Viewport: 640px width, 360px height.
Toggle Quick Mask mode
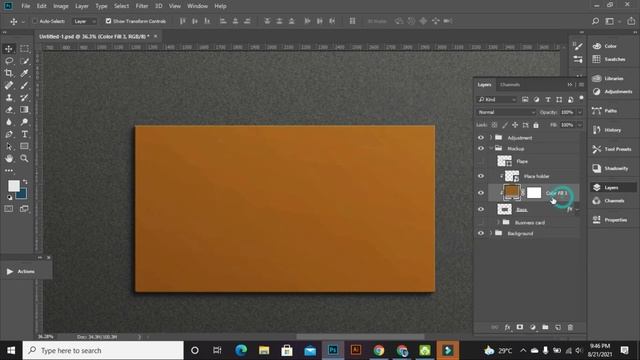click(x=9, y=209)
